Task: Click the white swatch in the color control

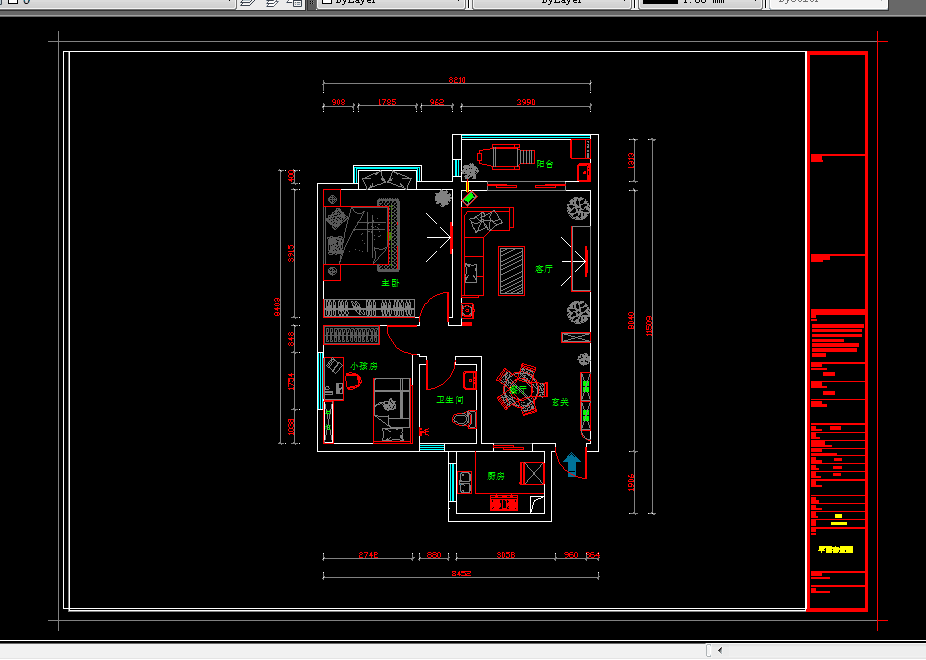Action: coord(325,3)
